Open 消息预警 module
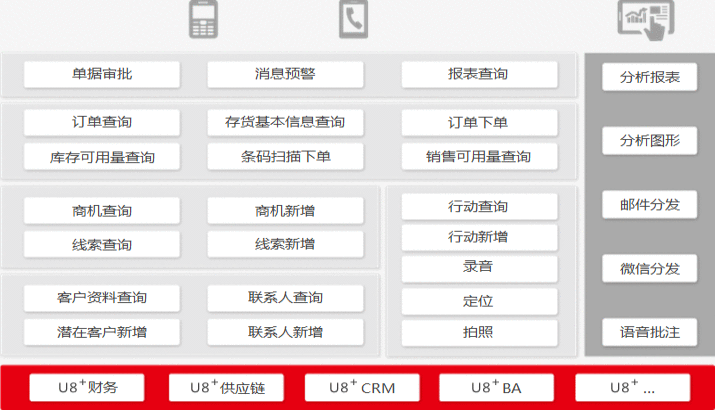 [285, 74]
